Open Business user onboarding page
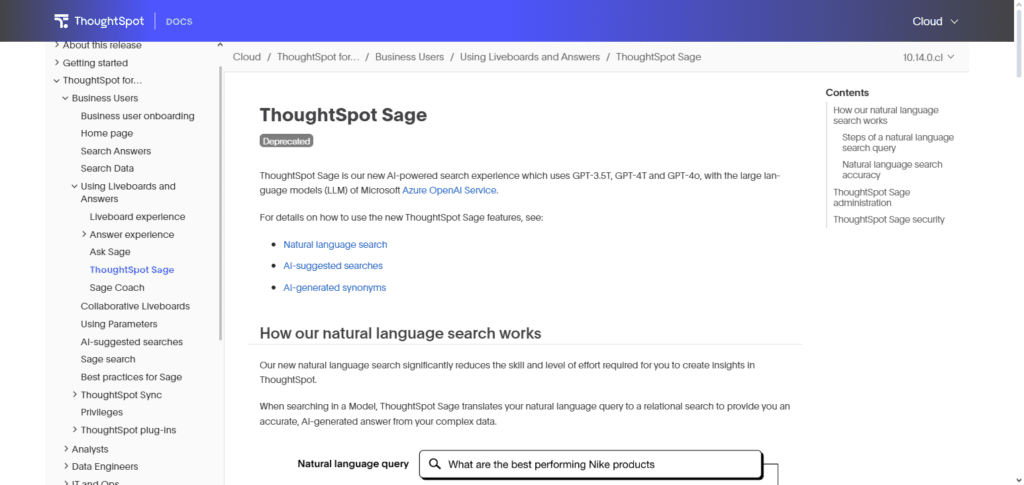The height and width of the screenshot is (485, 1024). (138, 116)
